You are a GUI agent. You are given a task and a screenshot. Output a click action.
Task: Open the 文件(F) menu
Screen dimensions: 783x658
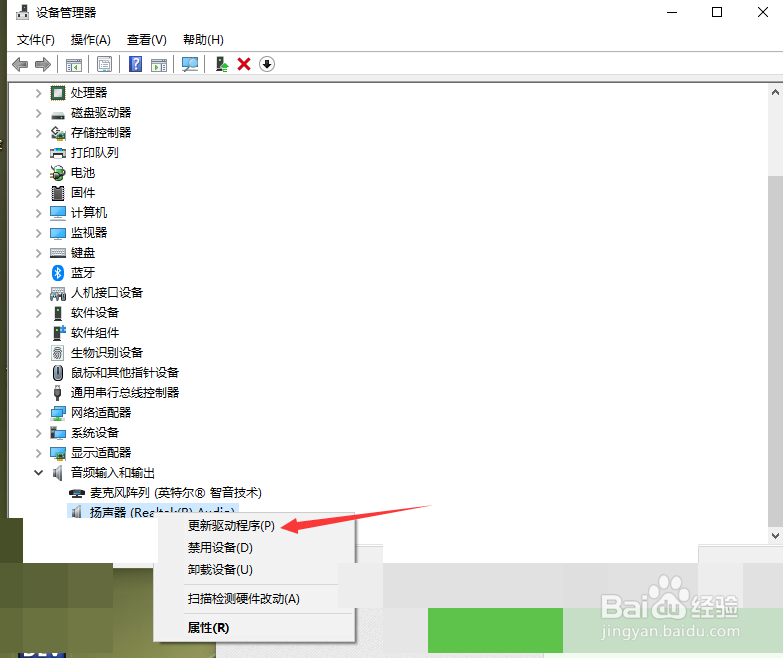[x=35, y=39]
